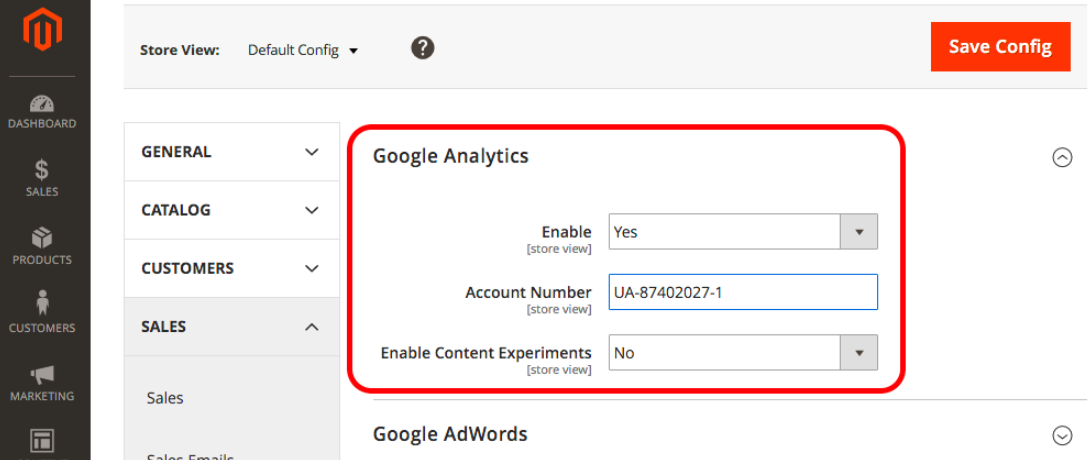This screenshot has width=1092, height=460.
Task: Click the Account Number field label
Action: click(x=528, y=292)
